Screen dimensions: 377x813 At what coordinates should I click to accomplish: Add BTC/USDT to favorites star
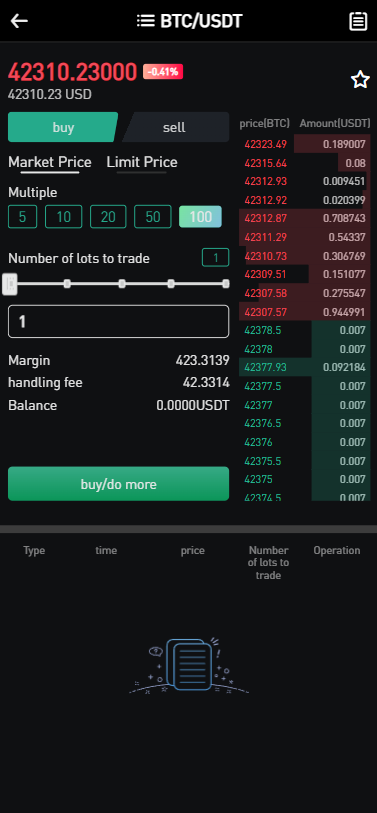(x=360, y=80)
